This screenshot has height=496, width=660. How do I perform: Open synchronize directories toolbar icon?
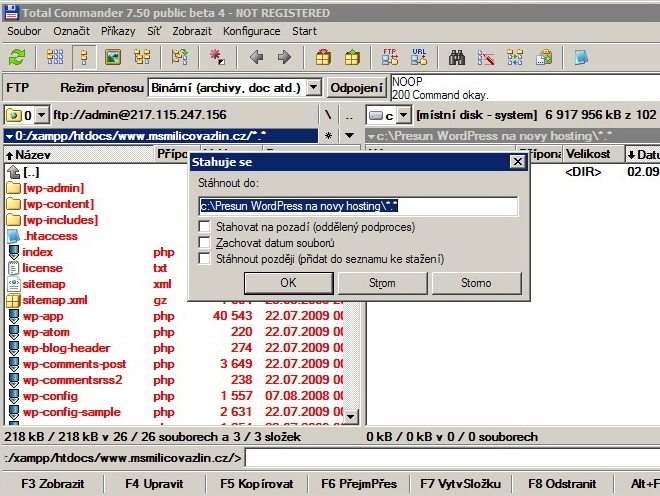pos(515,57)
